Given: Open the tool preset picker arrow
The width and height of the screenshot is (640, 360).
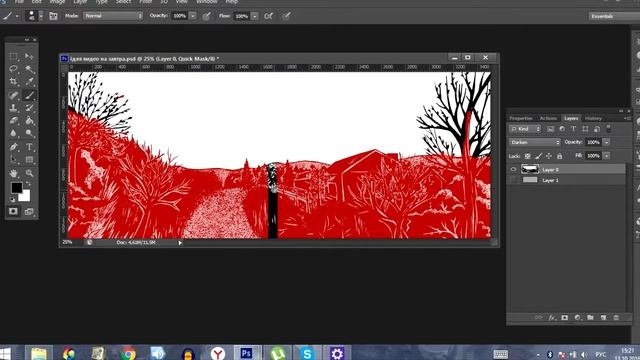Looking at the screenshot, I should point(17,16).
